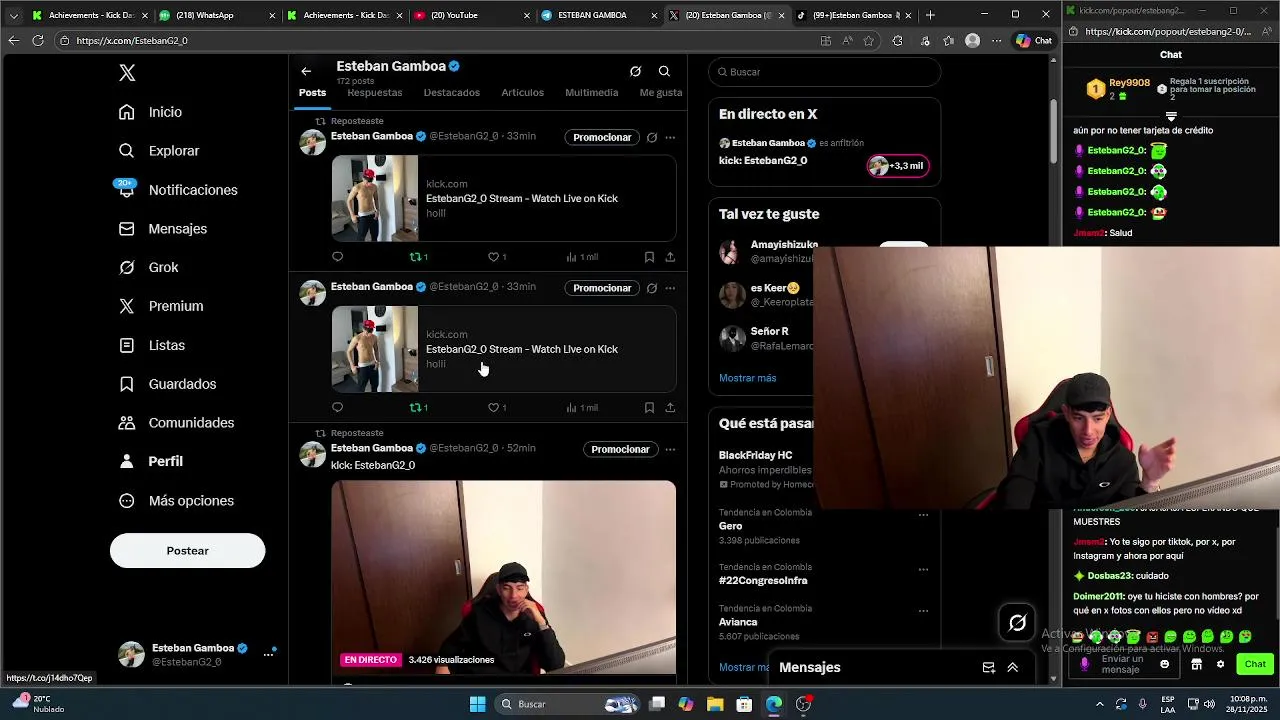This screenshot has width=1280, height=720.
Task: Click the Copilot Chat button in the Edge toolbar
Action: tap(1035, 41)
